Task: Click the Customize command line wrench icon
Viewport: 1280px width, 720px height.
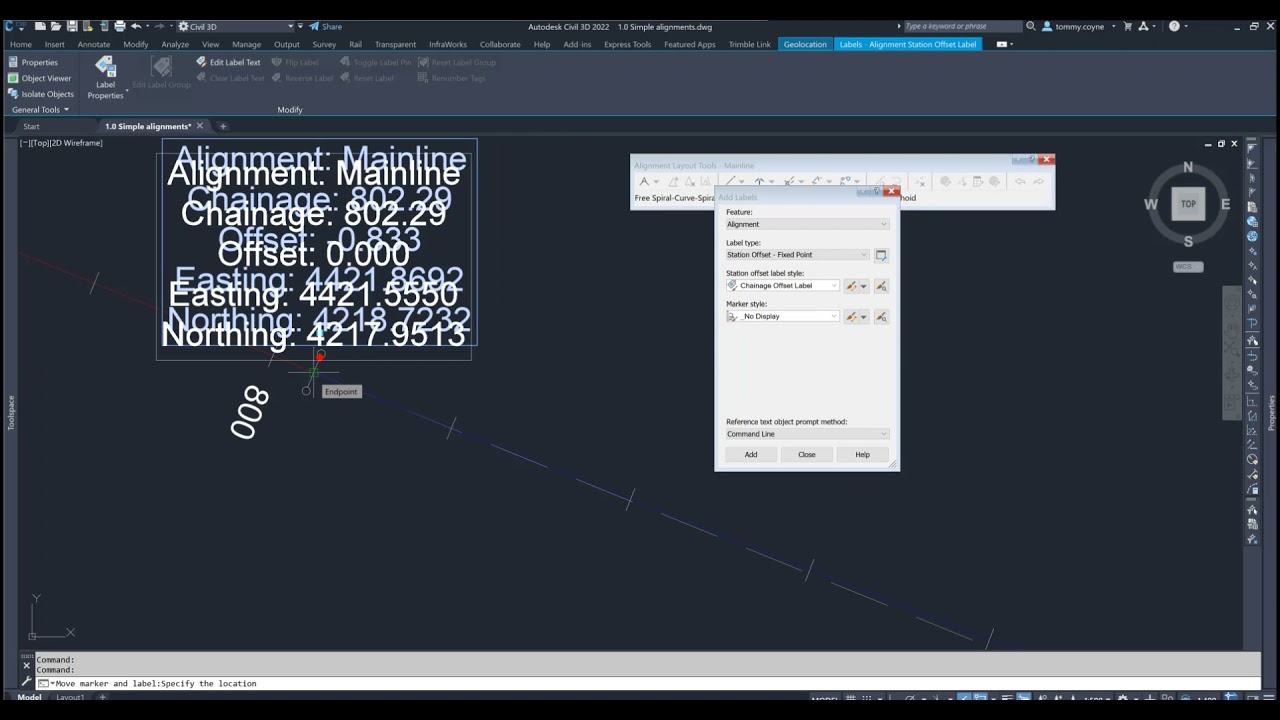Action: pyautogui.click(x=26, y=682)
